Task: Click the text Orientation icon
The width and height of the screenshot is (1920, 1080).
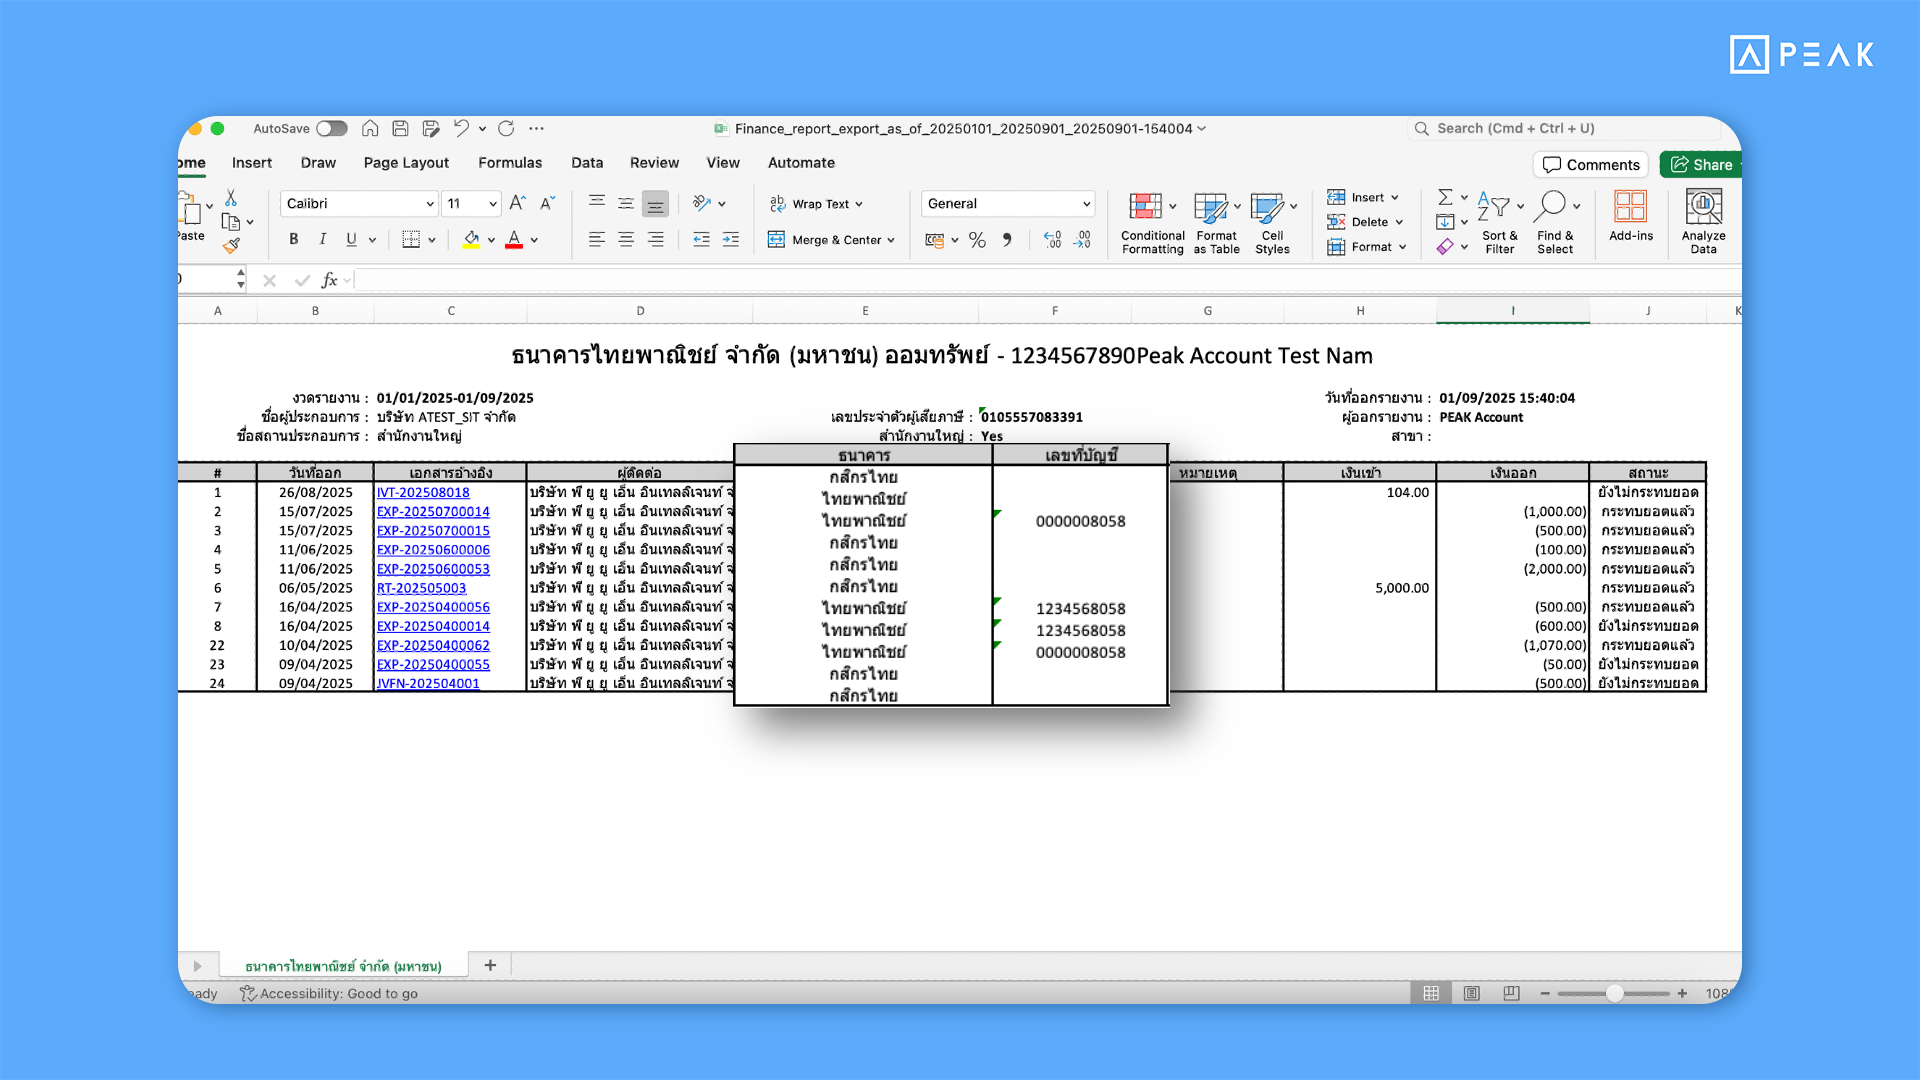Action: 702,203
